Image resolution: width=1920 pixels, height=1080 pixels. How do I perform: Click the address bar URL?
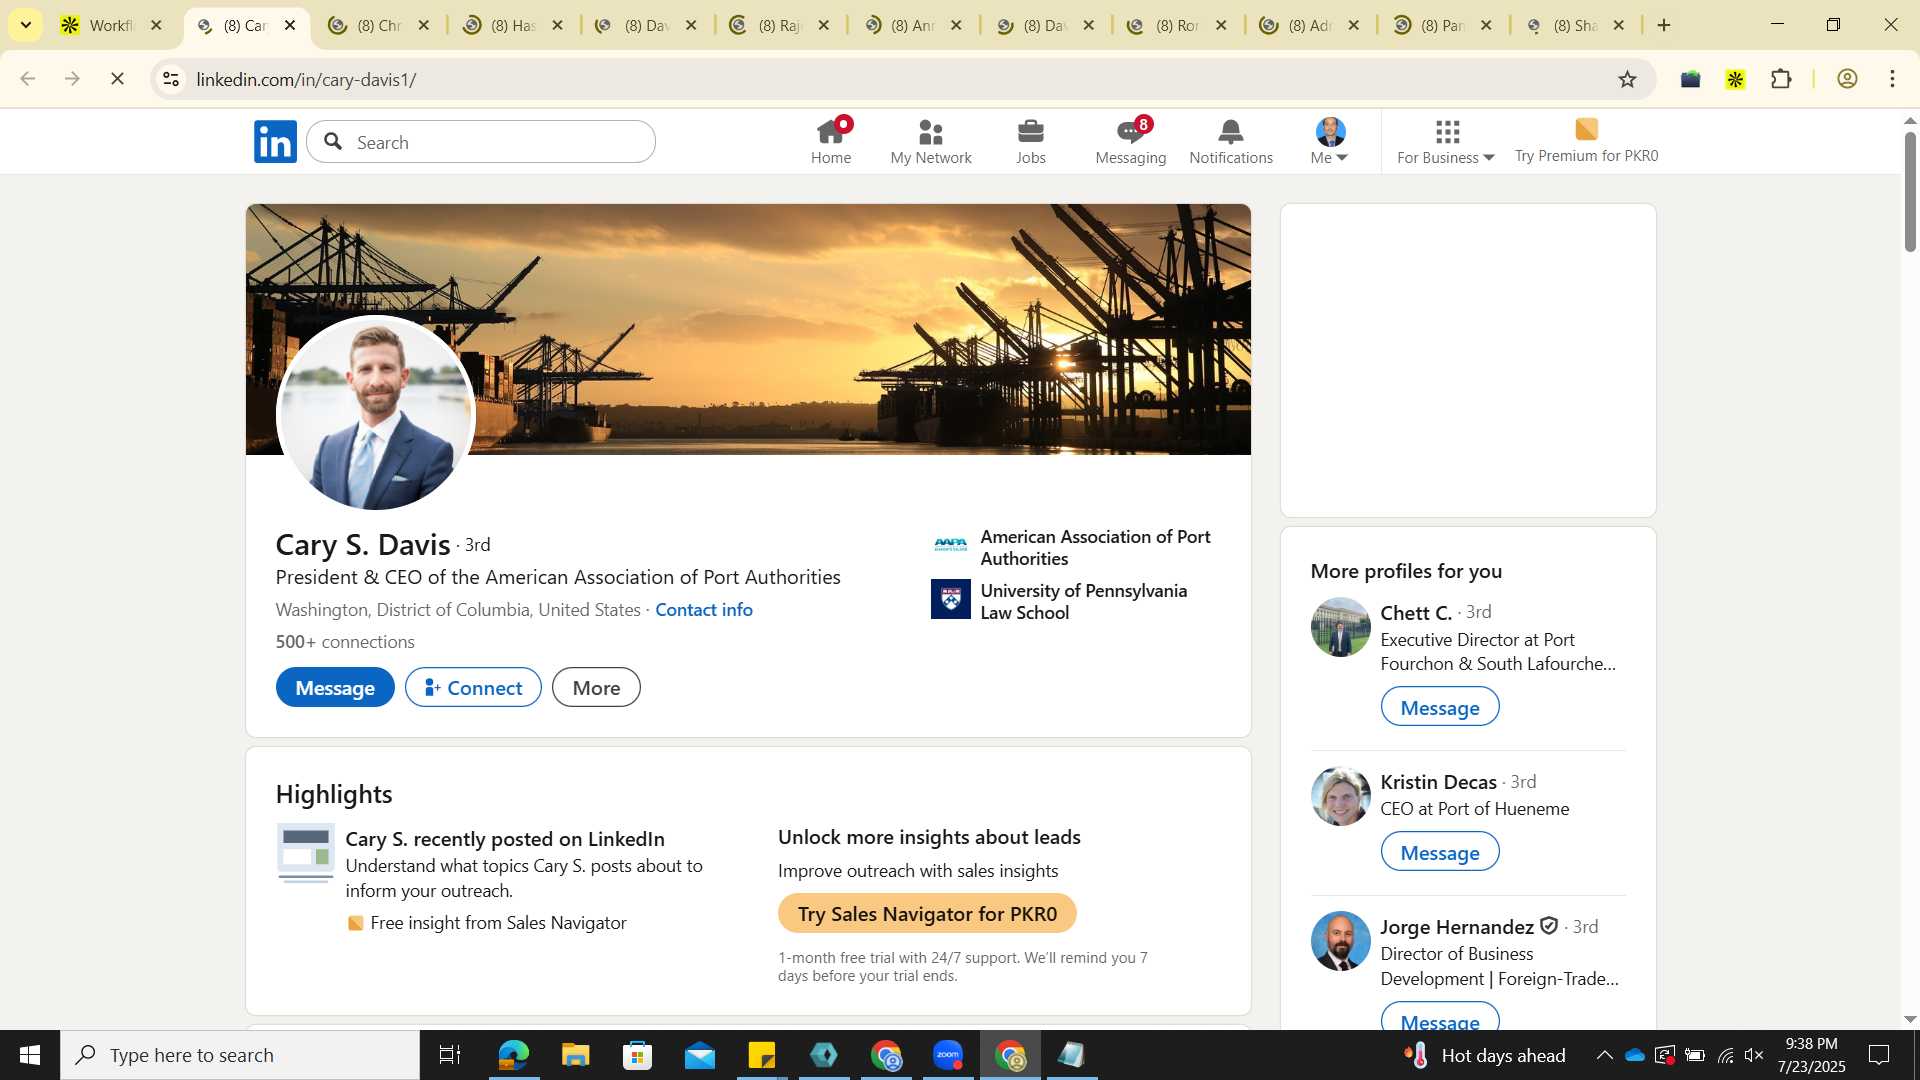[x=306, y=79]
